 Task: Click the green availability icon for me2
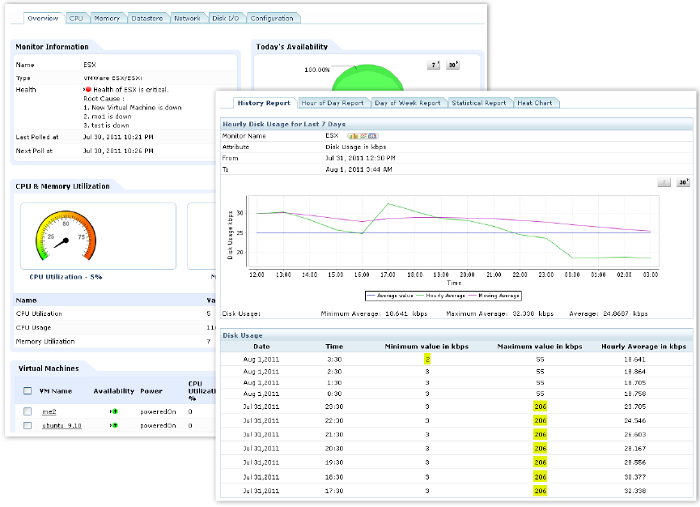(x=114, y=411)
